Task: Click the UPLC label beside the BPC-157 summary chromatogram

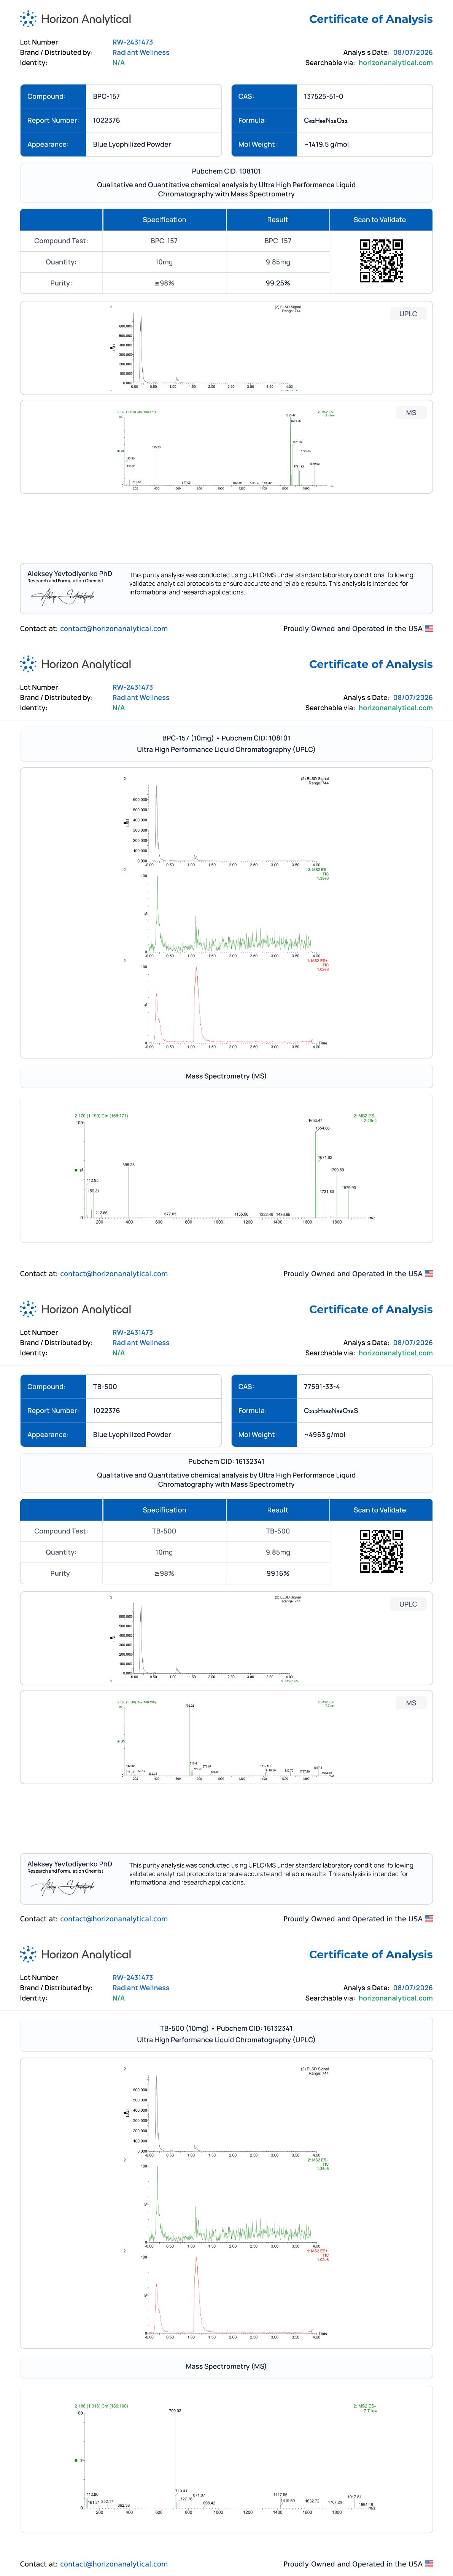Action: coord(408,314)
